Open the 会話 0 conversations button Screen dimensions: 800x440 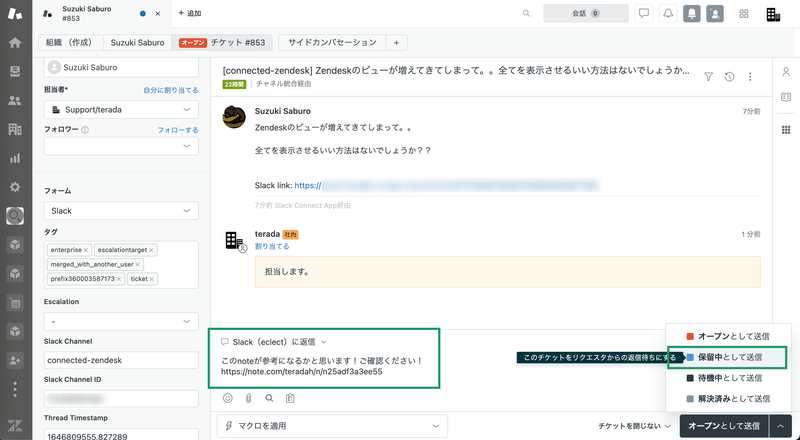pyautogui.click(x=586, y=13)
